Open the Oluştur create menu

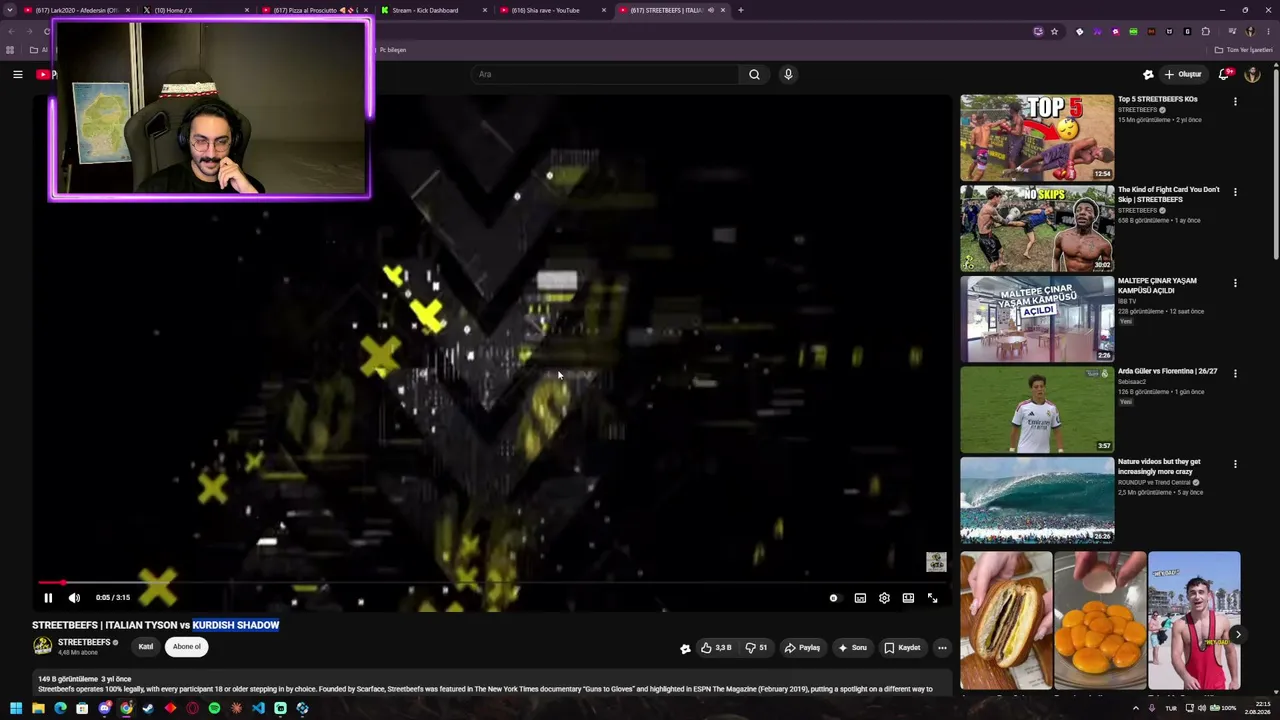(x=1183, y=74)
